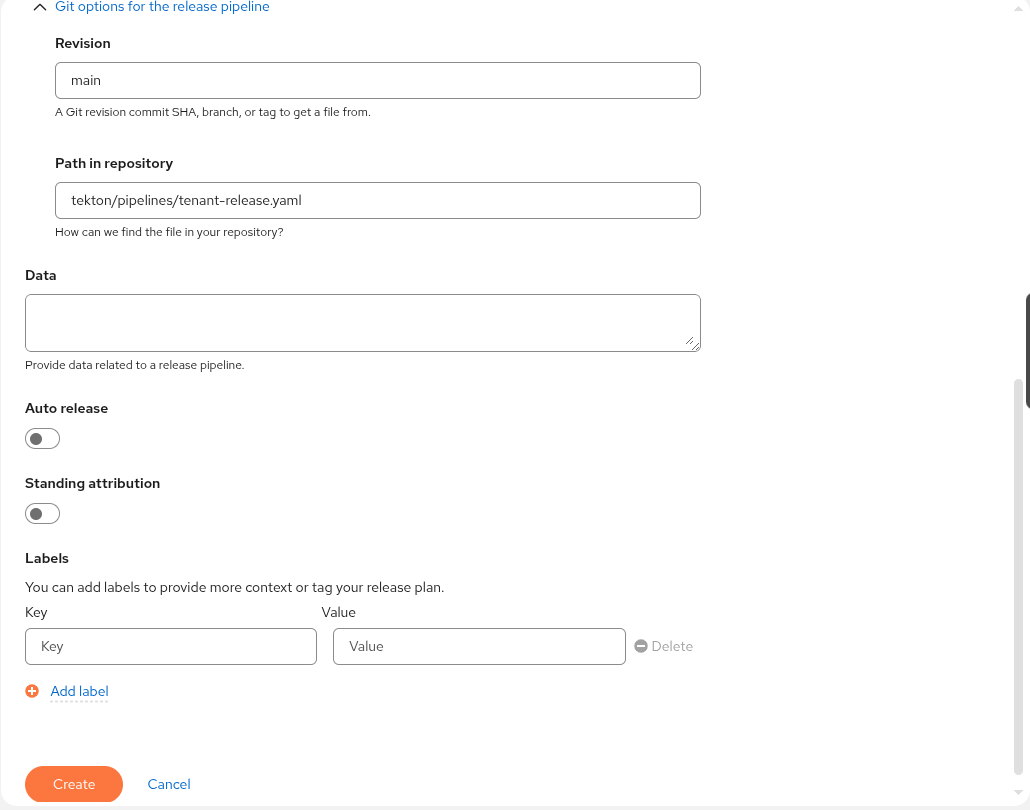Open the Git options for the release pipeline link

[162, 7]
